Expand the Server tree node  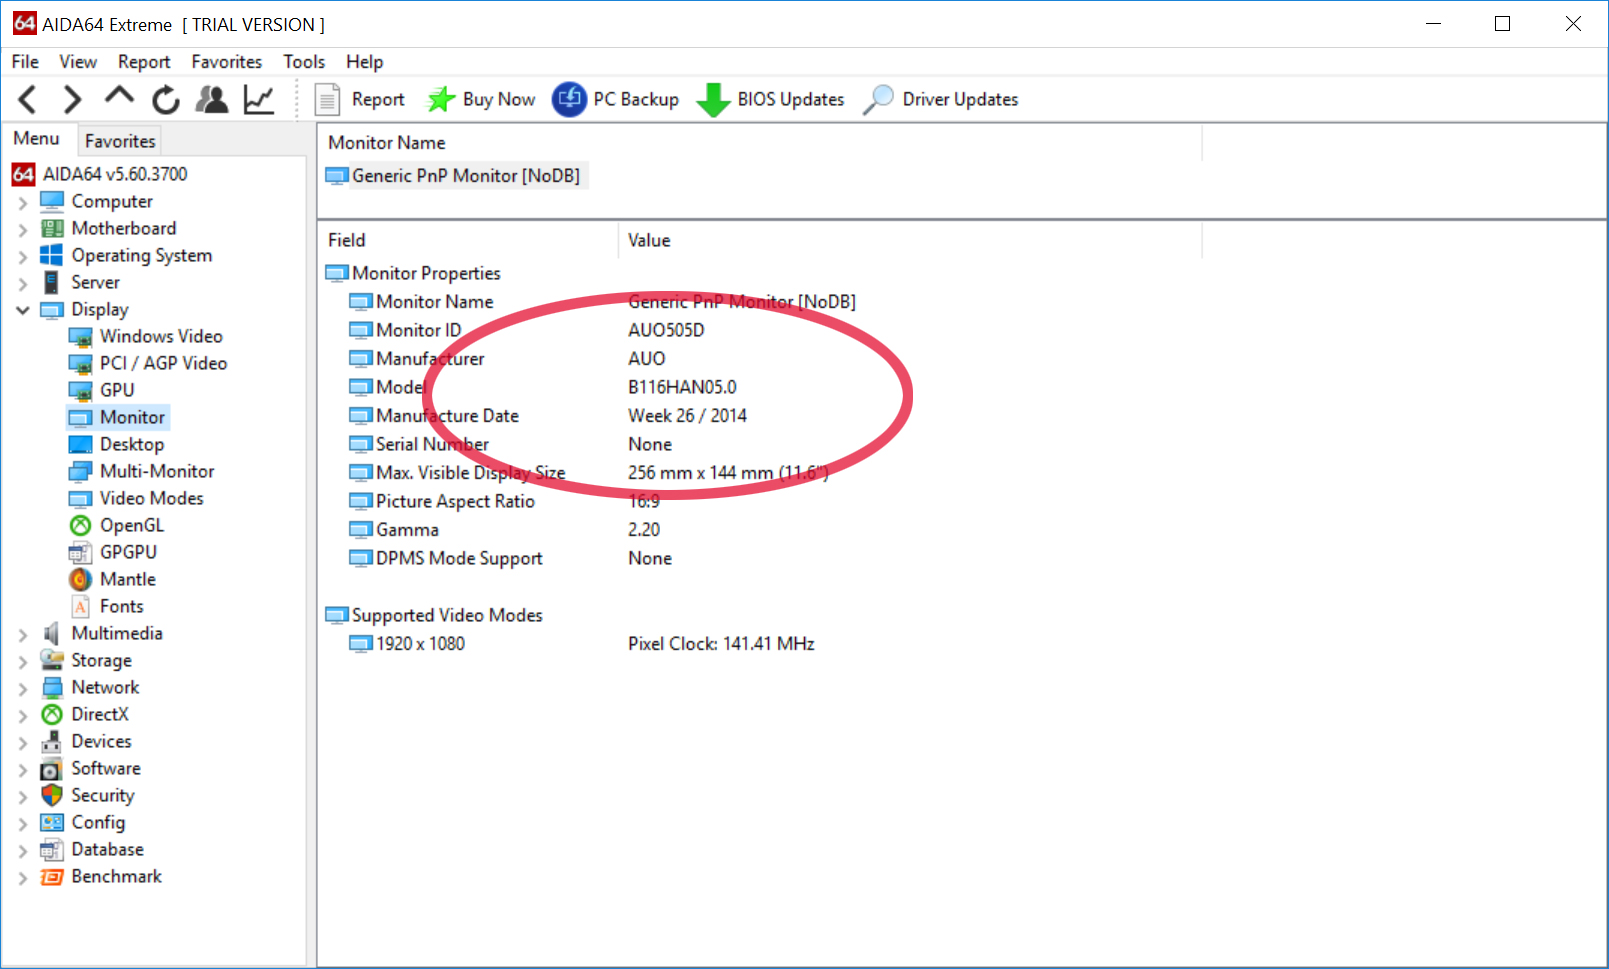pos(23,283)
